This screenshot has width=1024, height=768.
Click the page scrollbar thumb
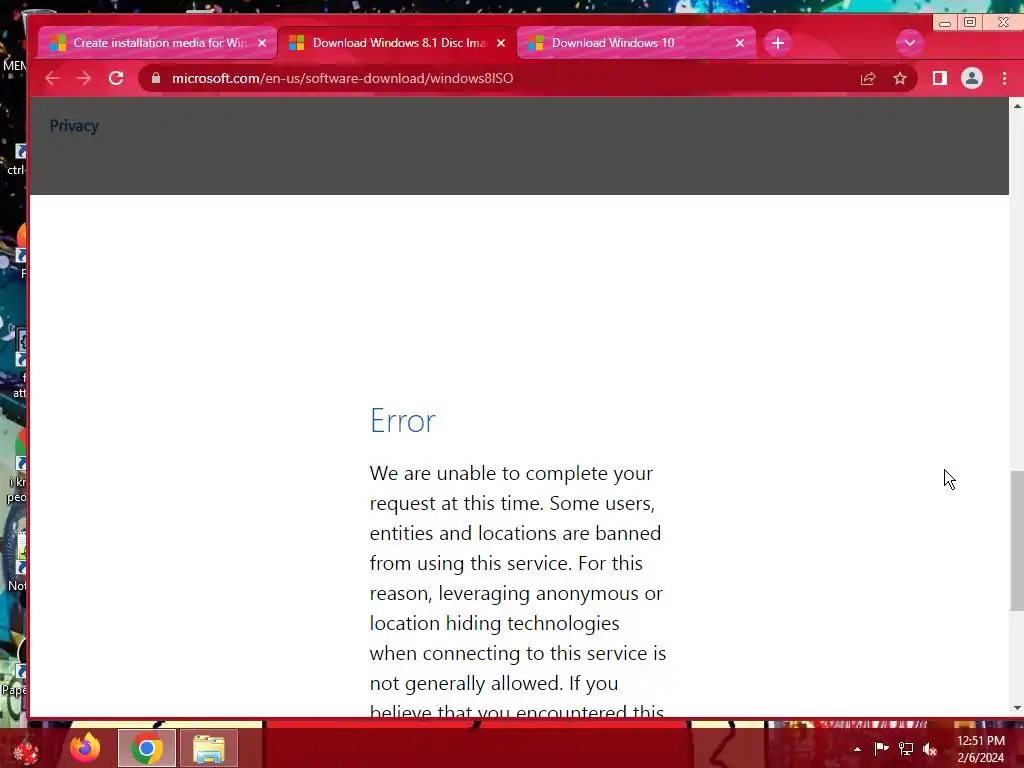coord(1016,541)
